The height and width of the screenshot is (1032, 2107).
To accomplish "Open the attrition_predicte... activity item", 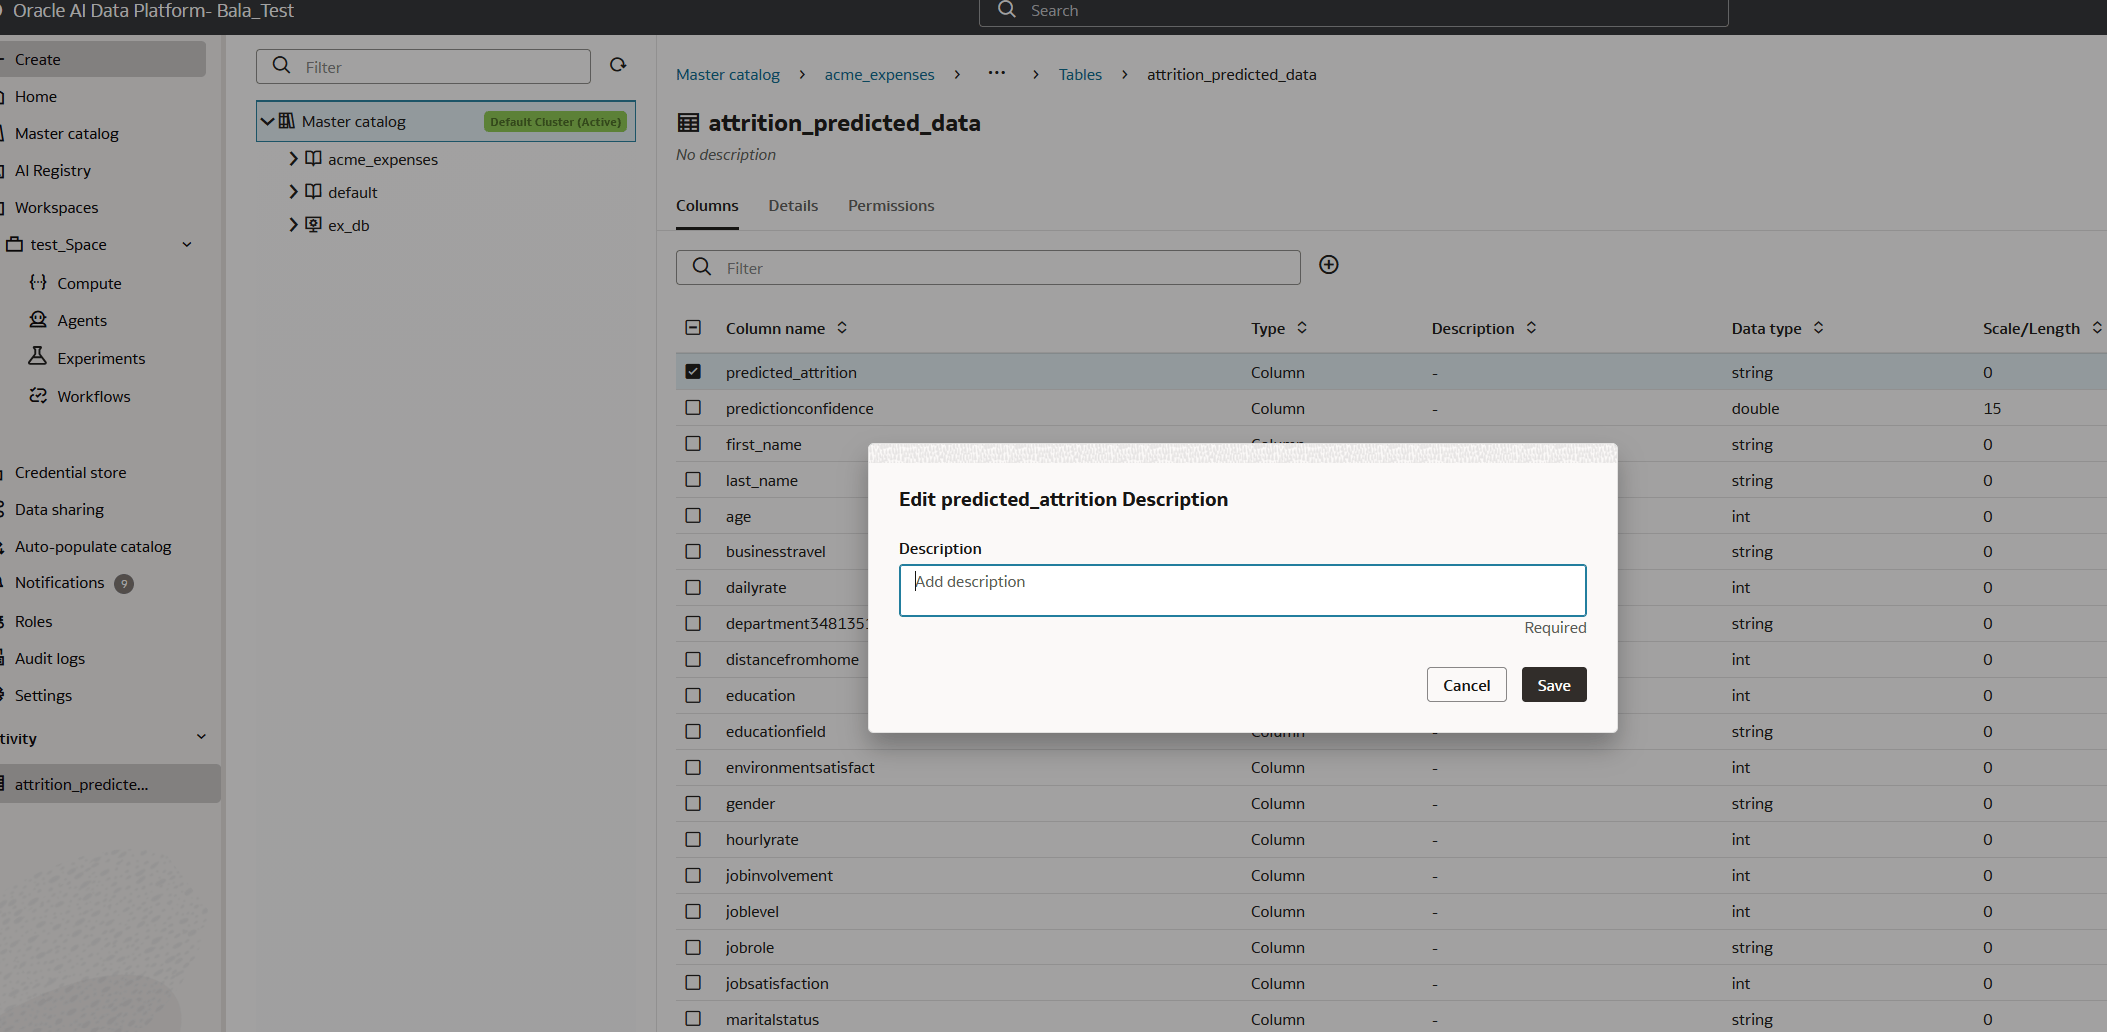I will tap(110, 784).
